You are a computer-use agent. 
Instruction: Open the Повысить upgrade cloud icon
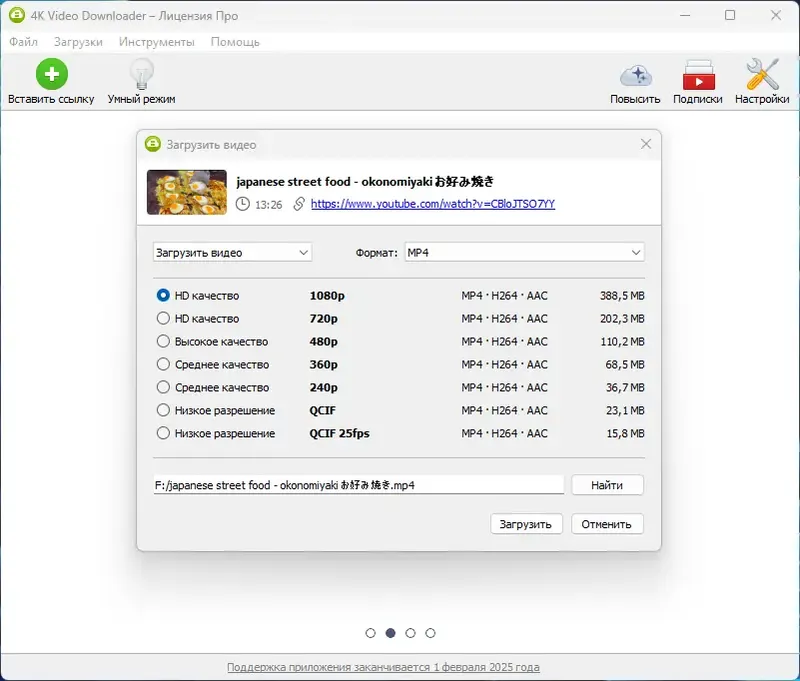click(x=635, y=76)
